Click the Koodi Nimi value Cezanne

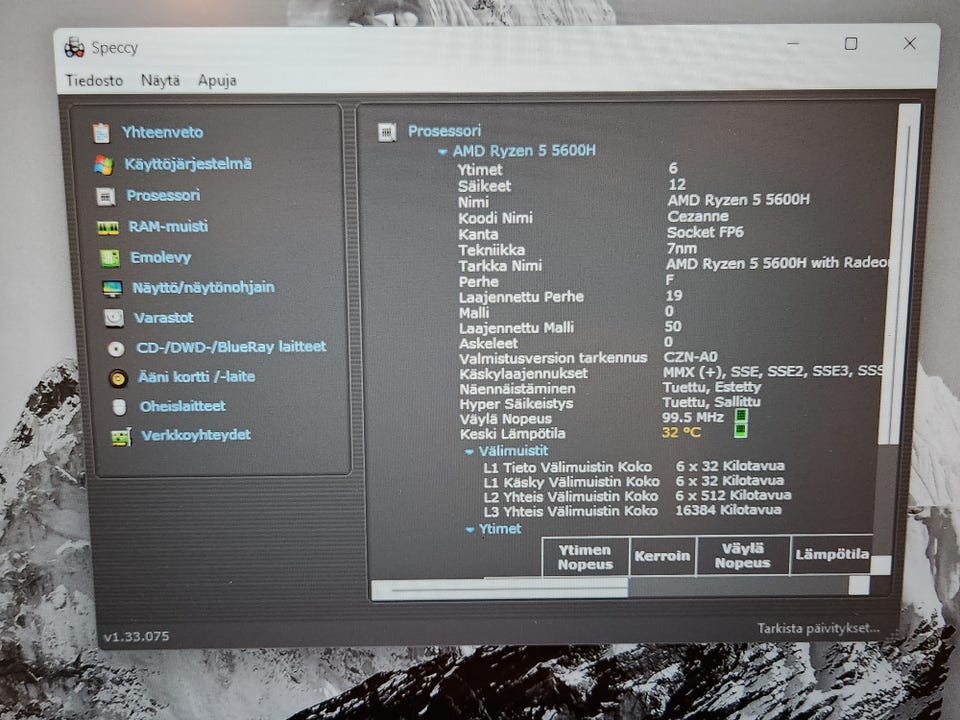coord(697,216)
